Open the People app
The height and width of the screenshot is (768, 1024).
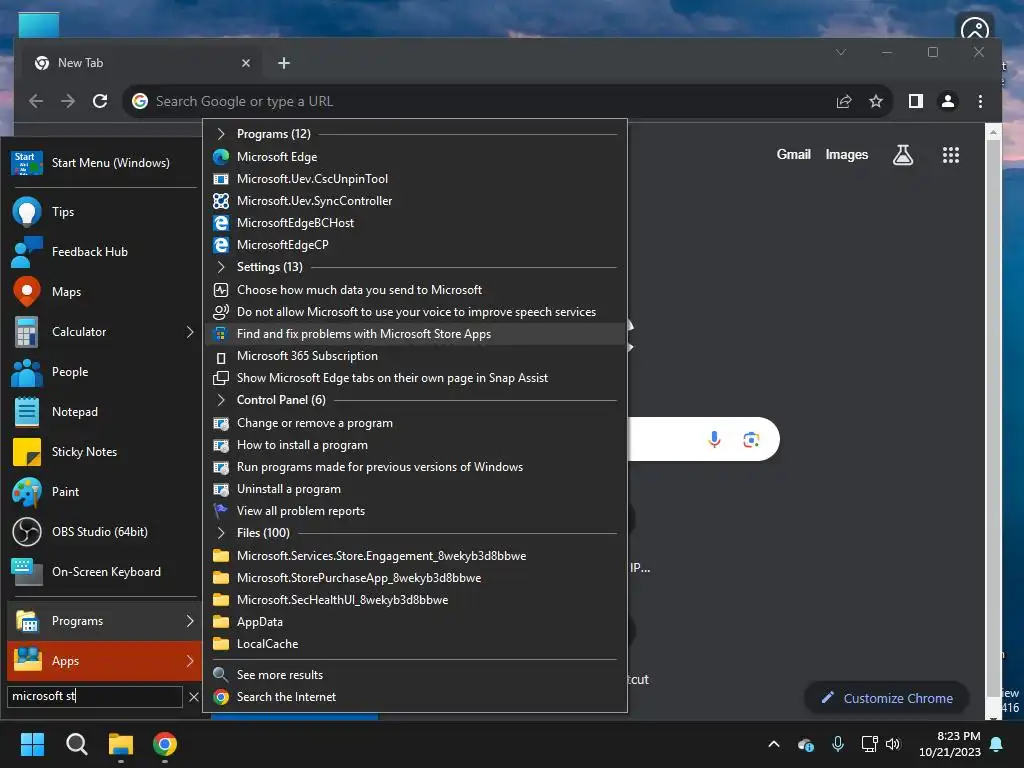tap(101, 372)
